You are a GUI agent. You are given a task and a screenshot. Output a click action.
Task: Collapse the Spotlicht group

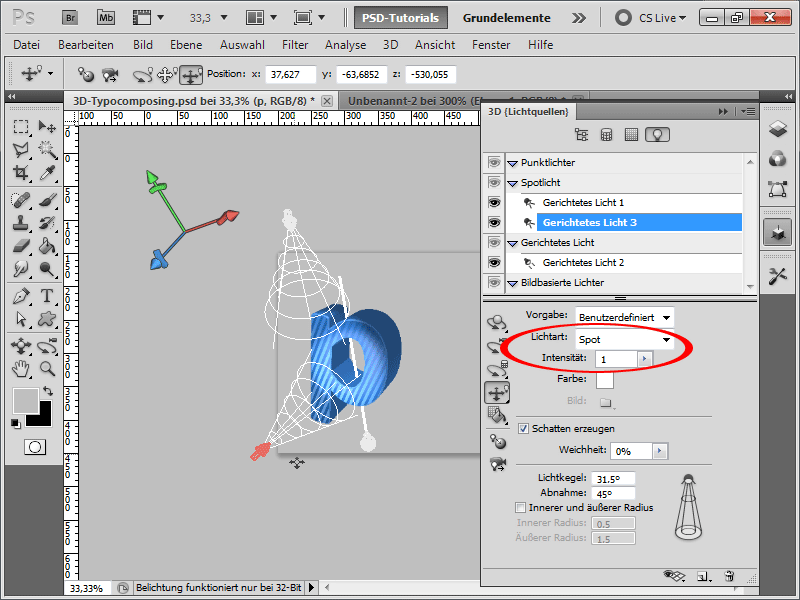[x=513, y=184]
